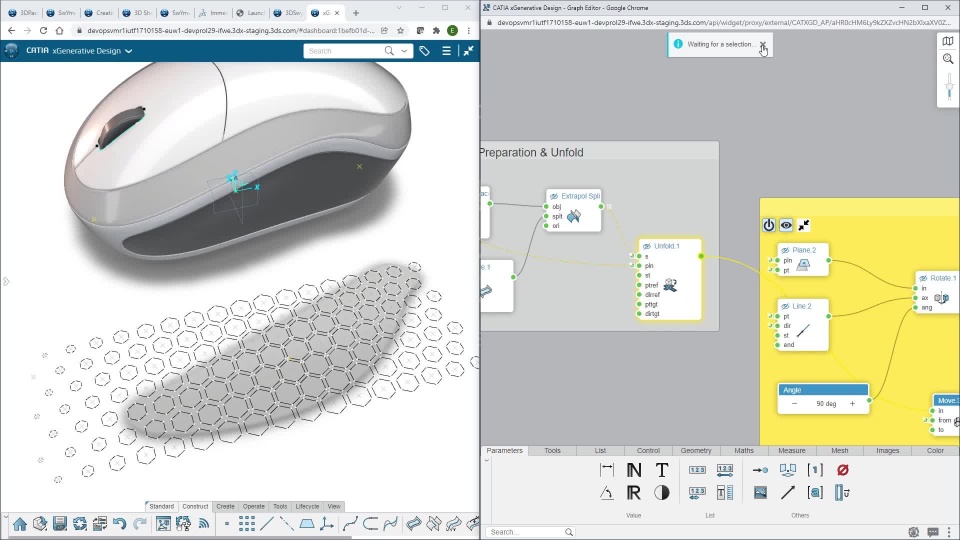Click the first 123 list icon
This screenshot has height=540, width=960.
click(x=697, y=470)
